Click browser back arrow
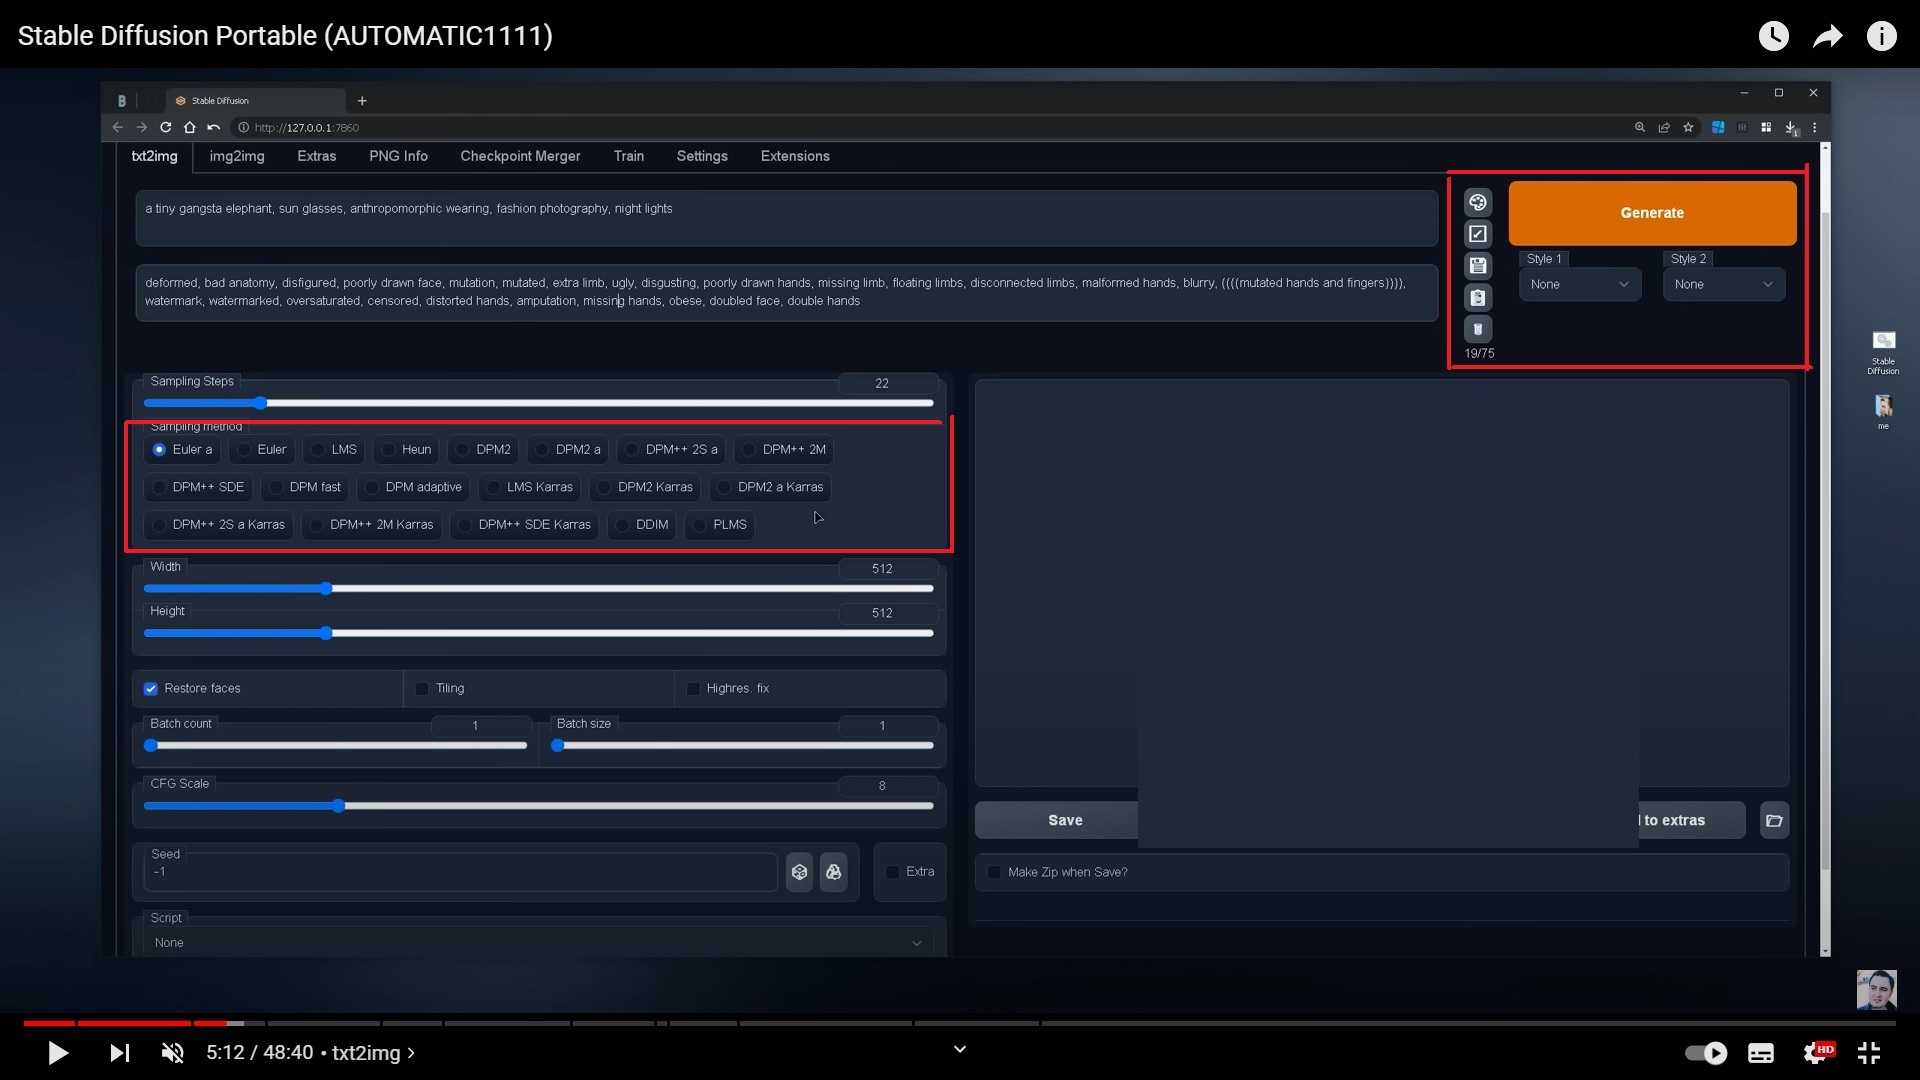This screenshot has width=1920, height=1080. click(x=118, y=127)
